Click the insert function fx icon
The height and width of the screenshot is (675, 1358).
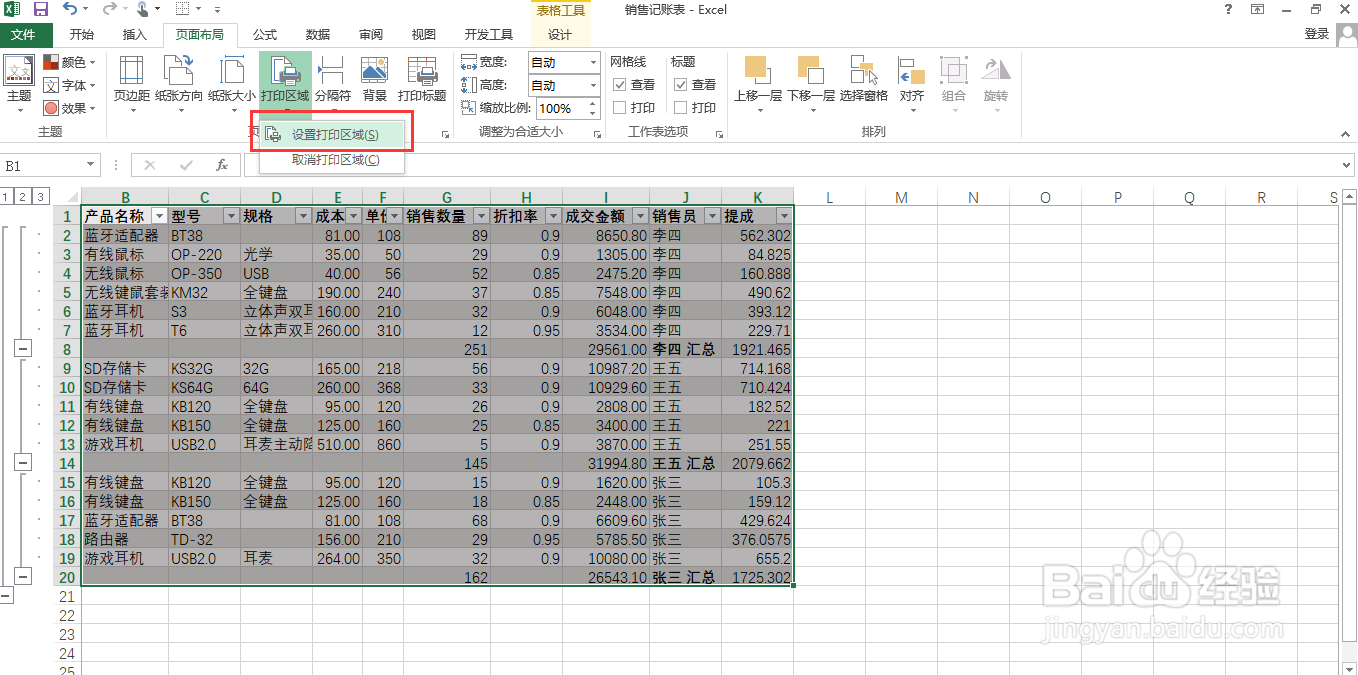222,165
